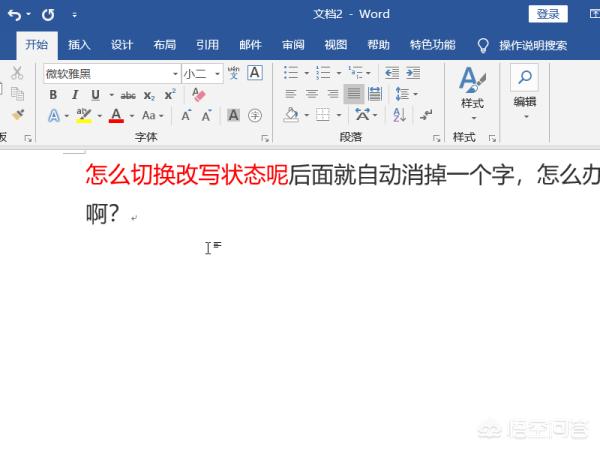Switch to the 插入 ribbon tab
Viewport: 600px width, 450px height.
click(79, 45)
